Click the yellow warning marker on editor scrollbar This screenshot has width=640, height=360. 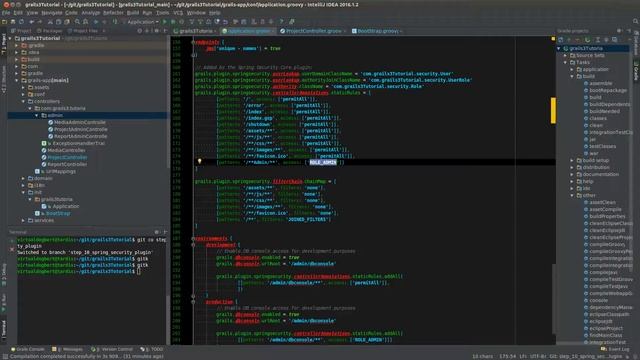click(x=553, y=110)
